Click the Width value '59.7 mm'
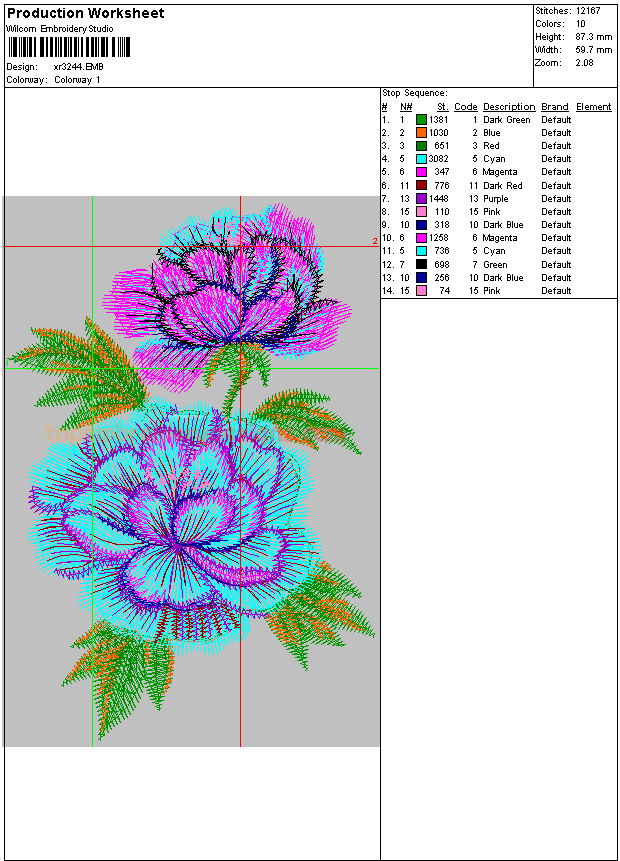 pyautogui.click(x=594, y=50)
